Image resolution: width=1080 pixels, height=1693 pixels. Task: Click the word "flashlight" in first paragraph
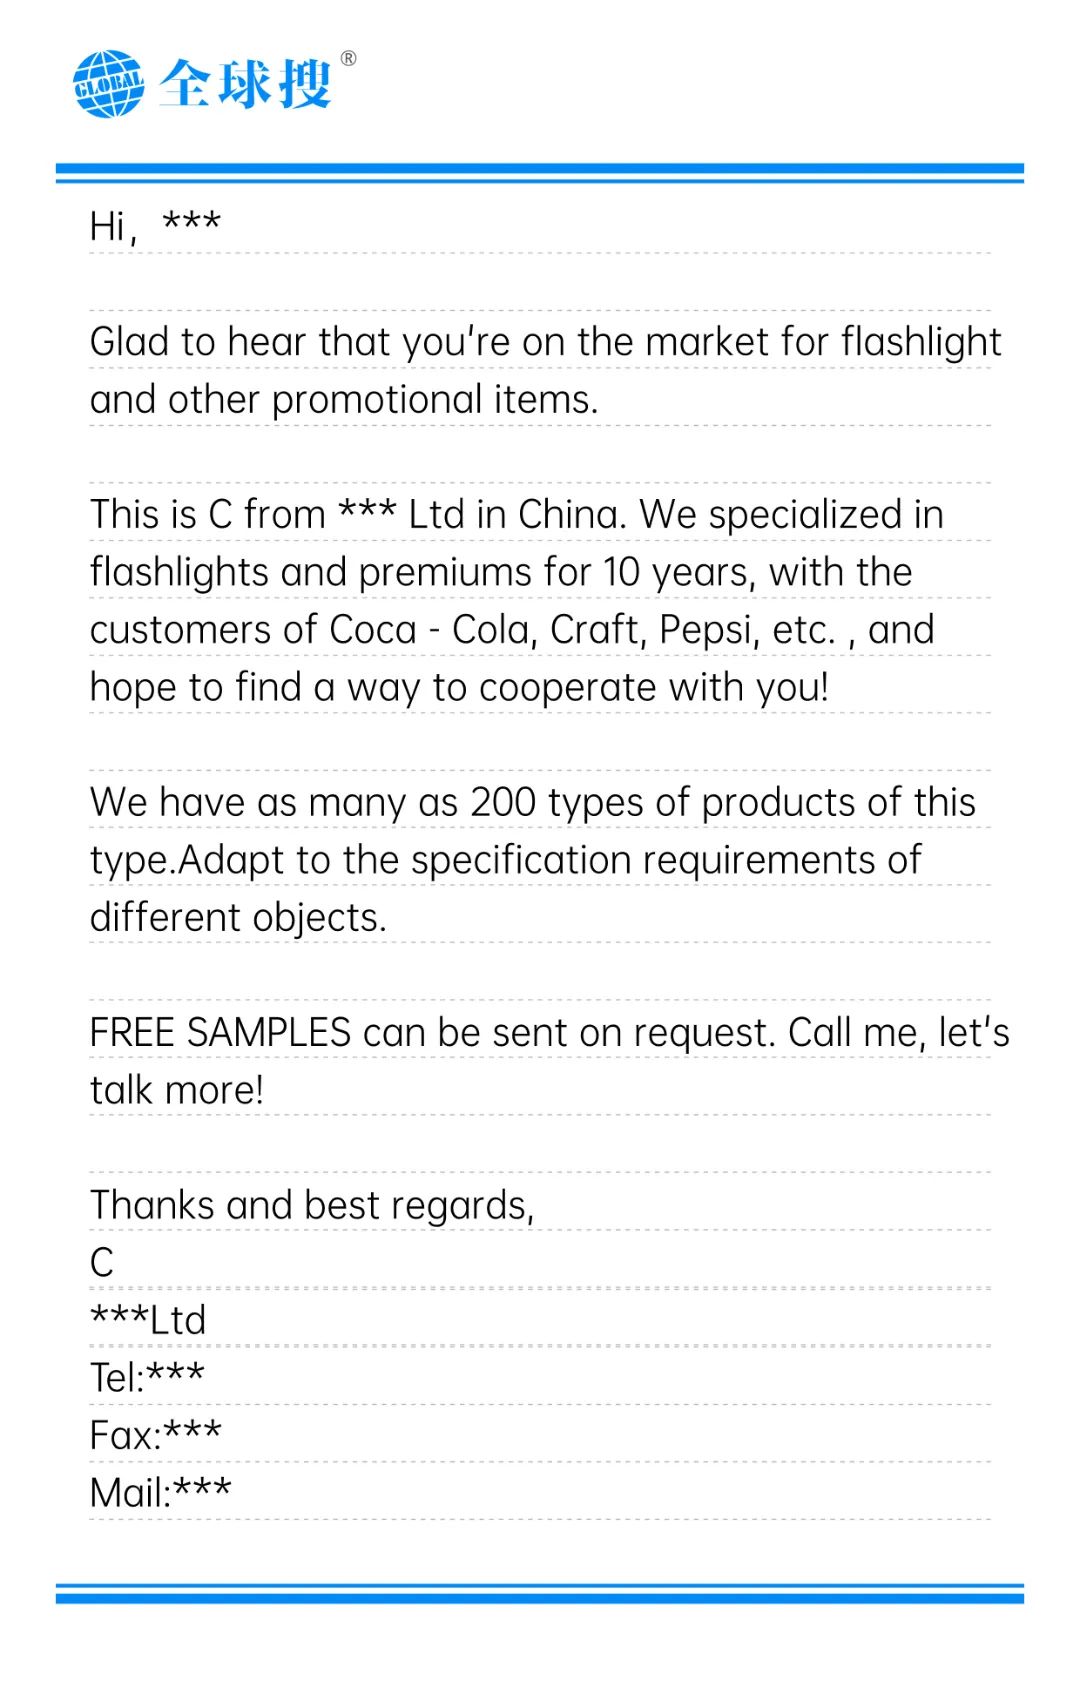click(920, 342)
